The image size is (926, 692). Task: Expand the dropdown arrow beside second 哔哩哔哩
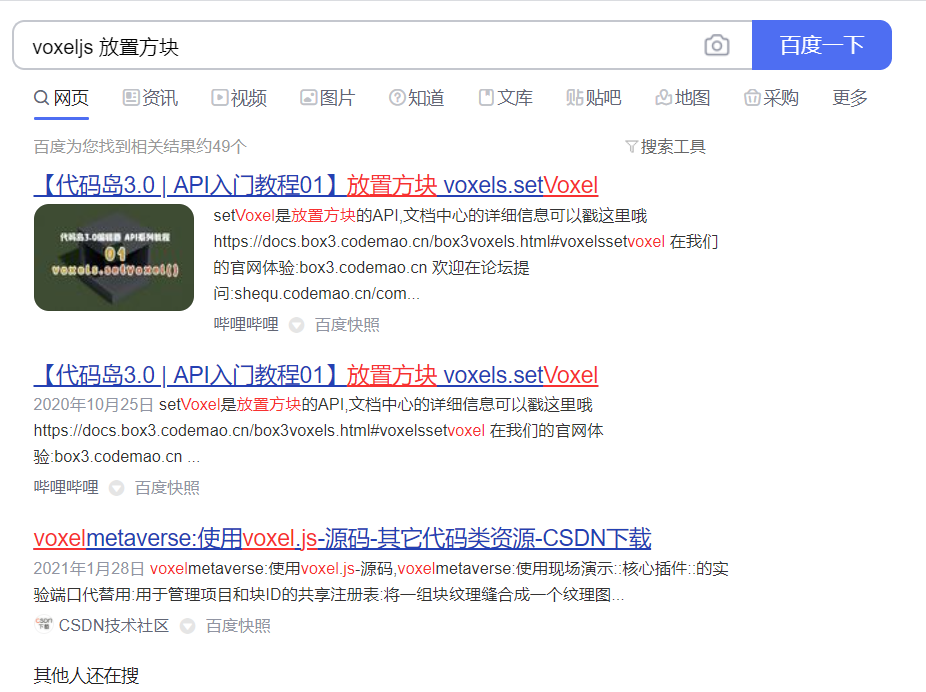click(116, 488)
